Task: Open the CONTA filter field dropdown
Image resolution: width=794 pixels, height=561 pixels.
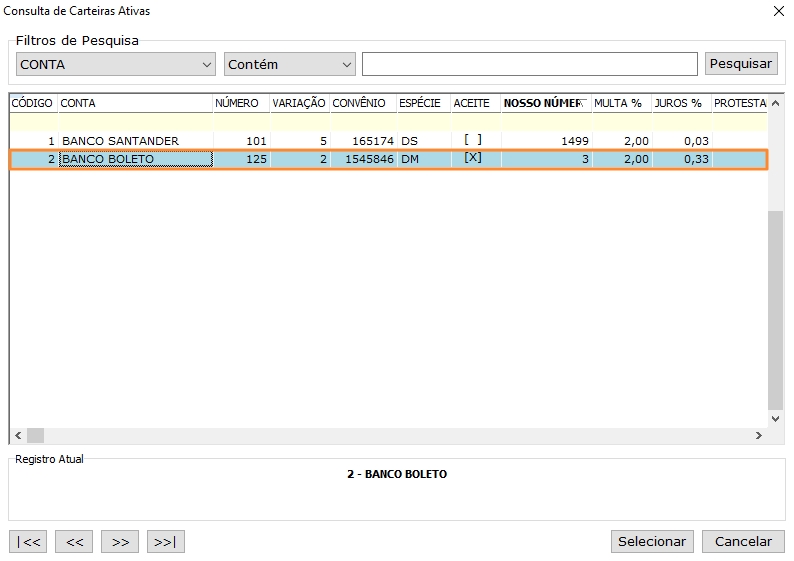Action: pos(116,64)
